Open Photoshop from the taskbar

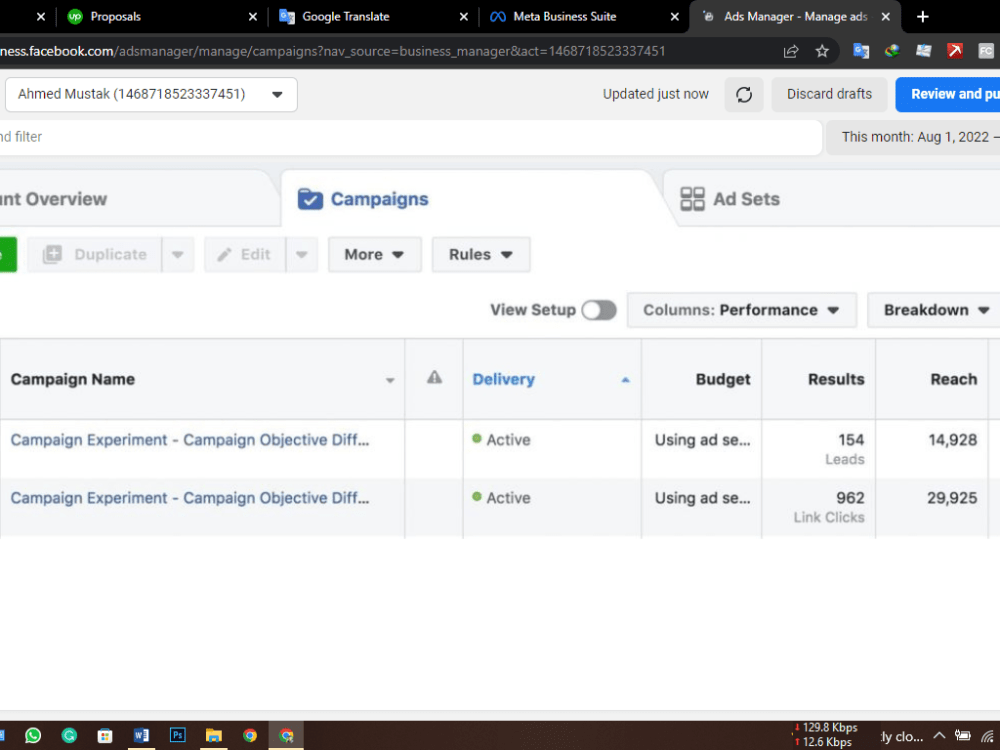coord(177,735)
